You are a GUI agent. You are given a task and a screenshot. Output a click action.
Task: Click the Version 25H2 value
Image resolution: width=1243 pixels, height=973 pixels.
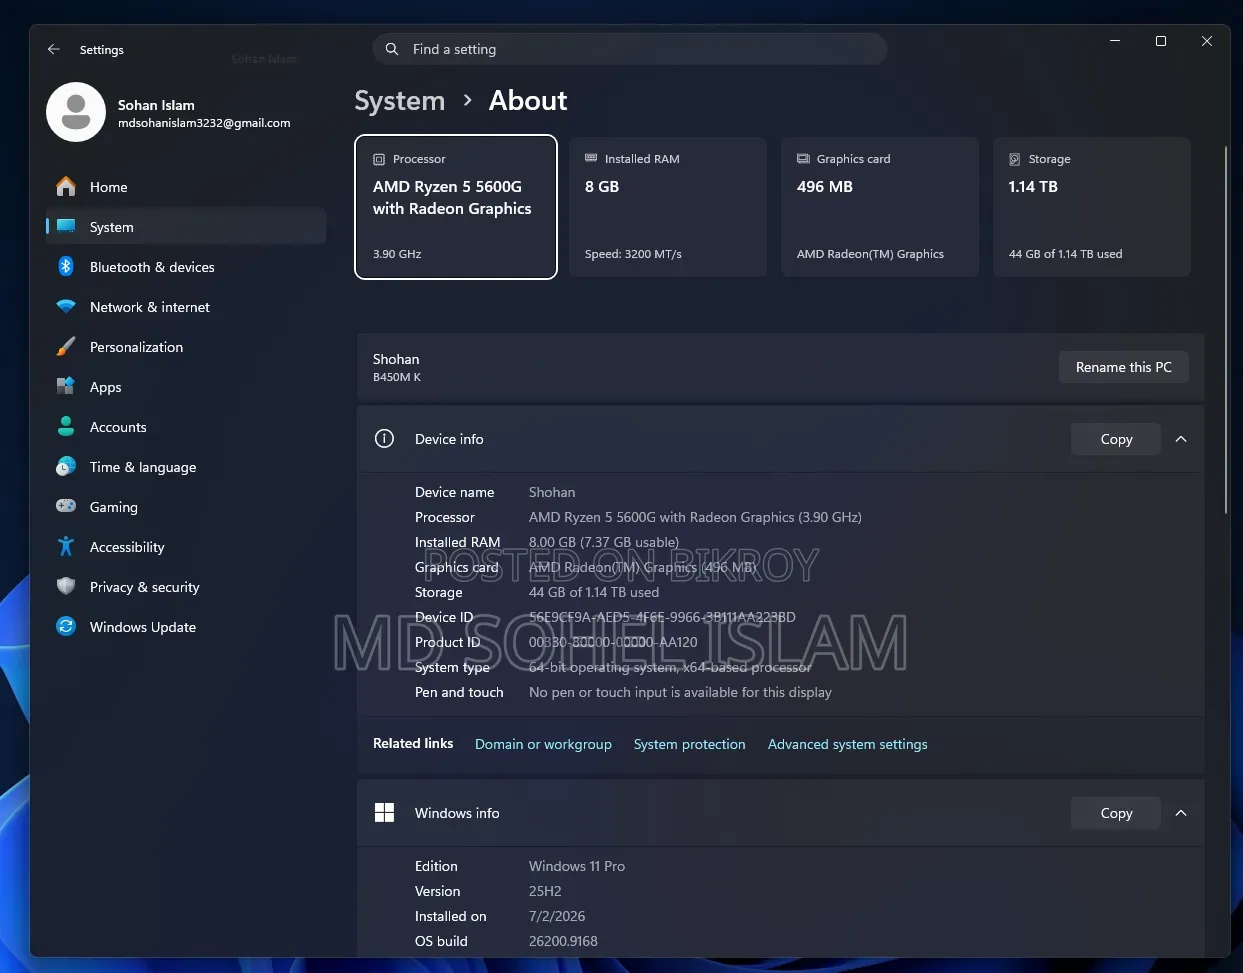point(545,891)
